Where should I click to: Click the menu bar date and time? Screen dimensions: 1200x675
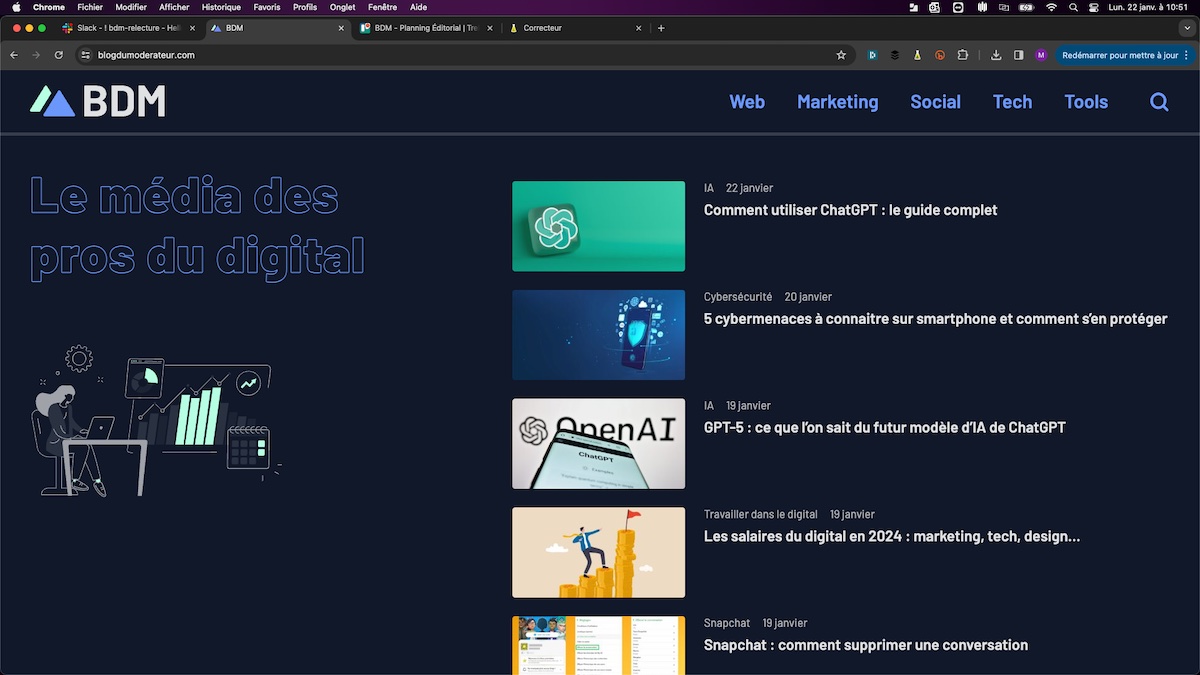[x=1148, y=7]
